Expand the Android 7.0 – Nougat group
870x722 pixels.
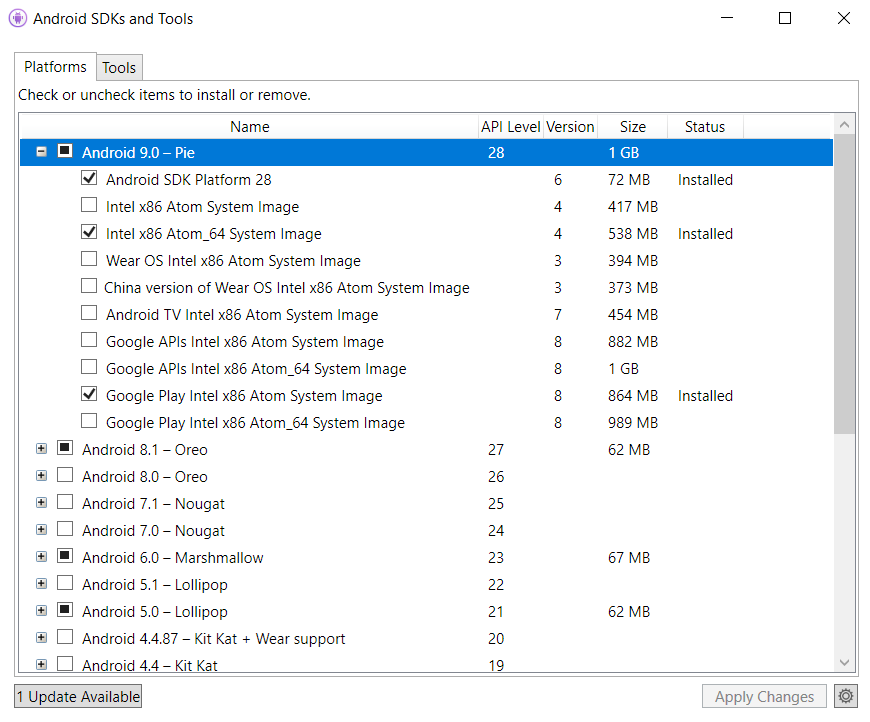coord(41,529)
